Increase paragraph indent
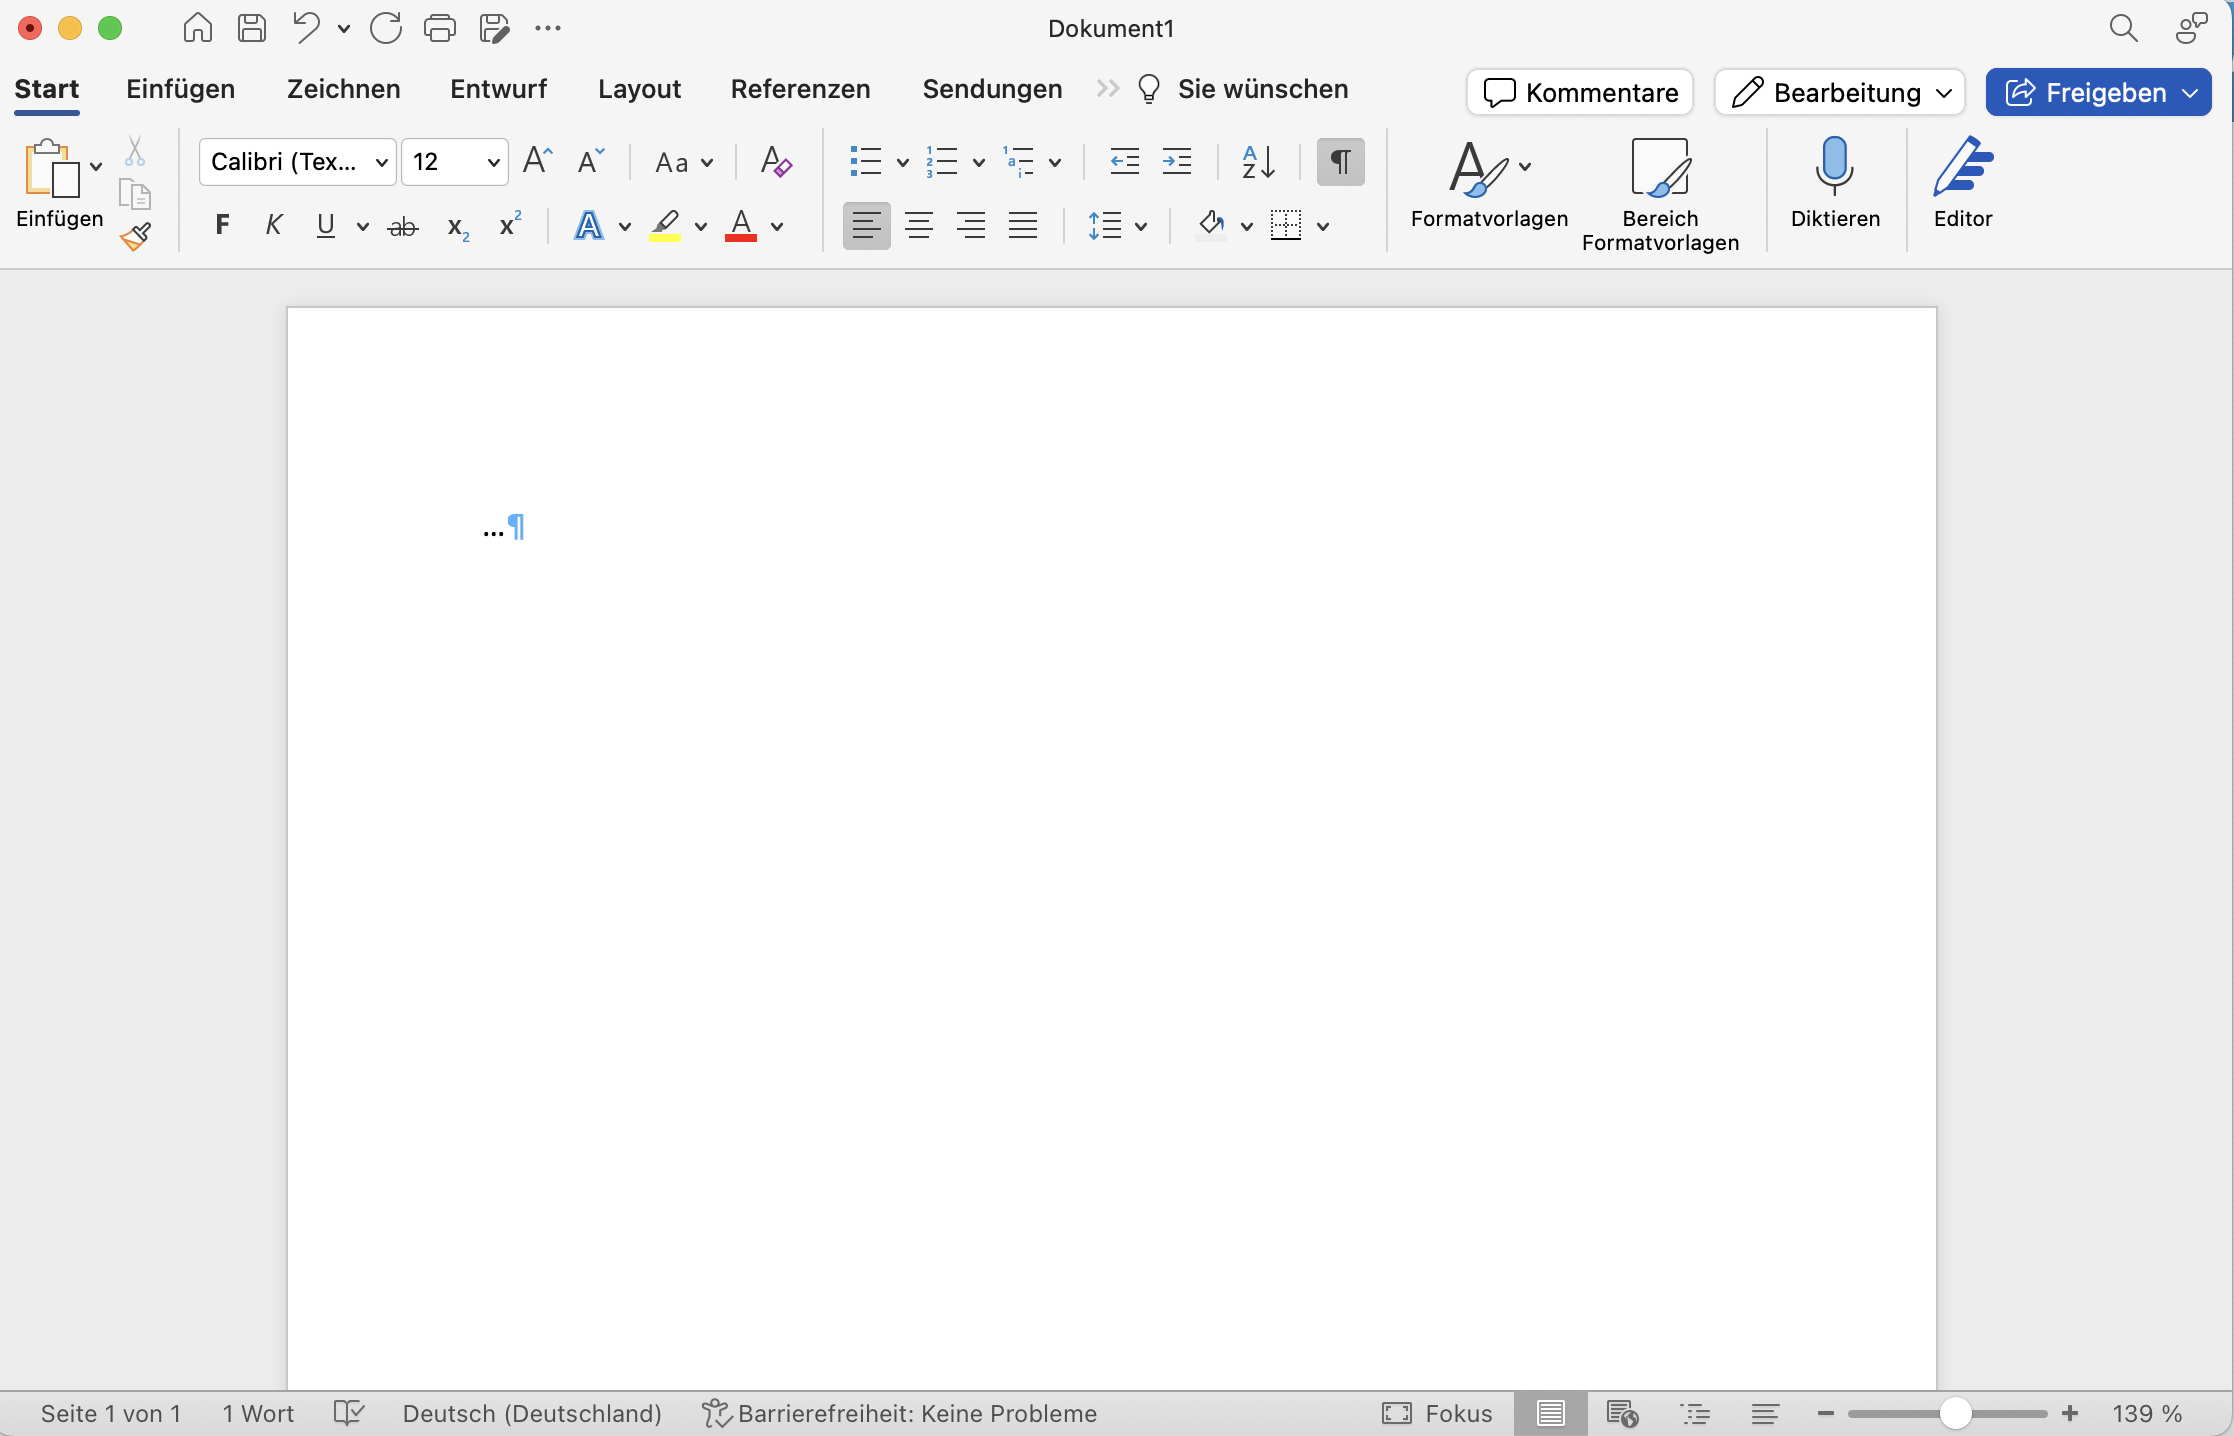Image resolution: width=2234 pixels, height=1436 pixels. (1176, 161)
